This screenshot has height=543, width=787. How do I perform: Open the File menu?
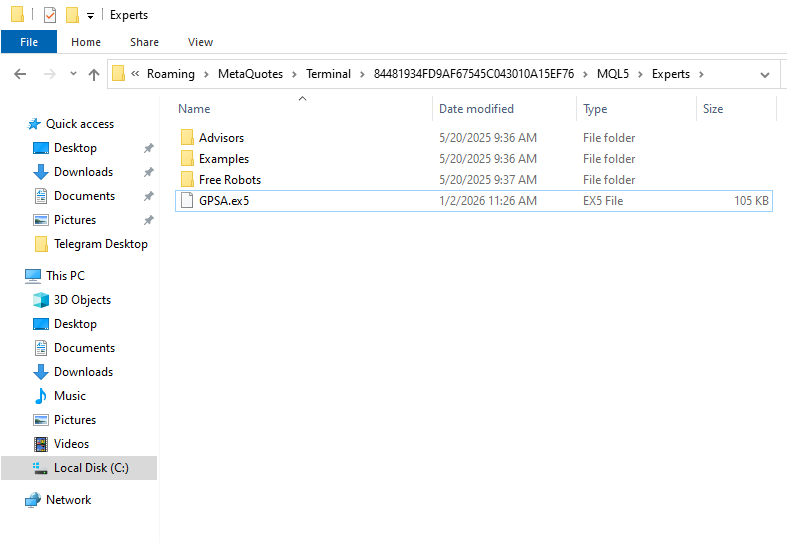pos(29,42)
